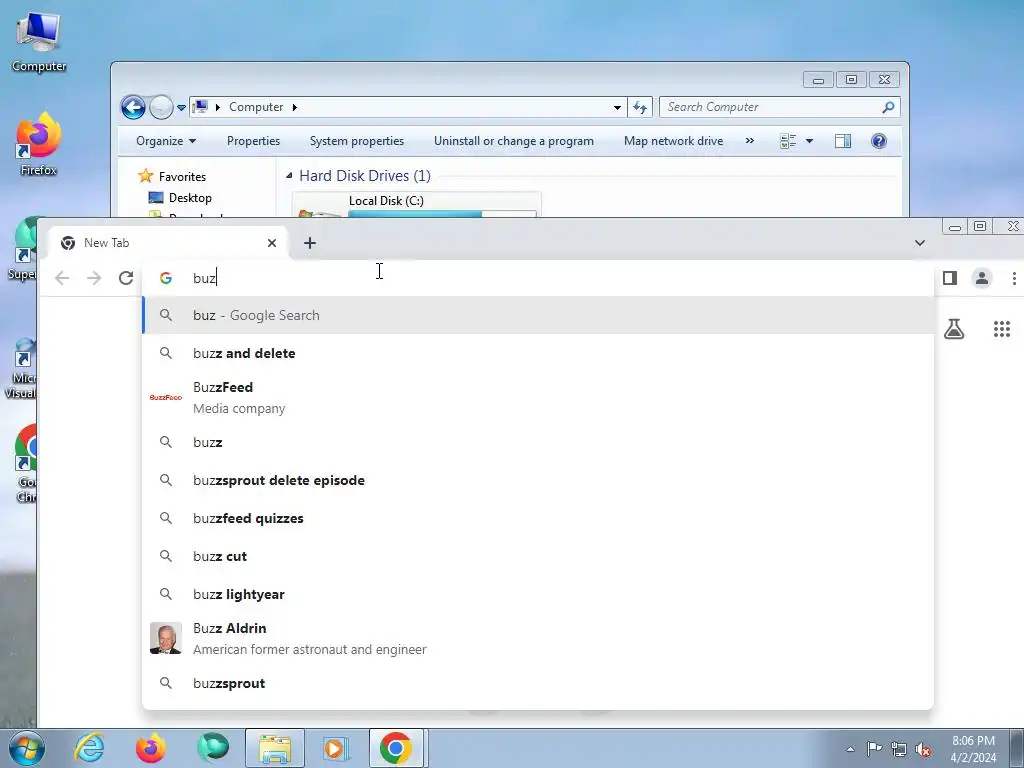Select plain 'buzz' suggestion
The width and height of the screenshot is (1024, 768).
point(538,442)
